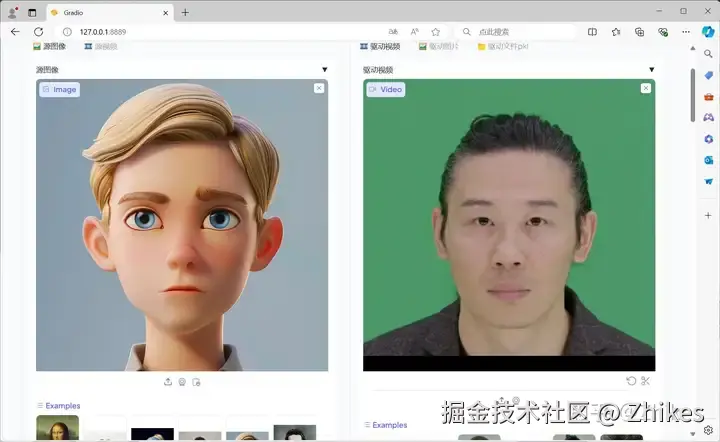This screenshot has width=720, height=442.
Task: Open the 驱动文件pkl tab
Action: coord(503,46)
